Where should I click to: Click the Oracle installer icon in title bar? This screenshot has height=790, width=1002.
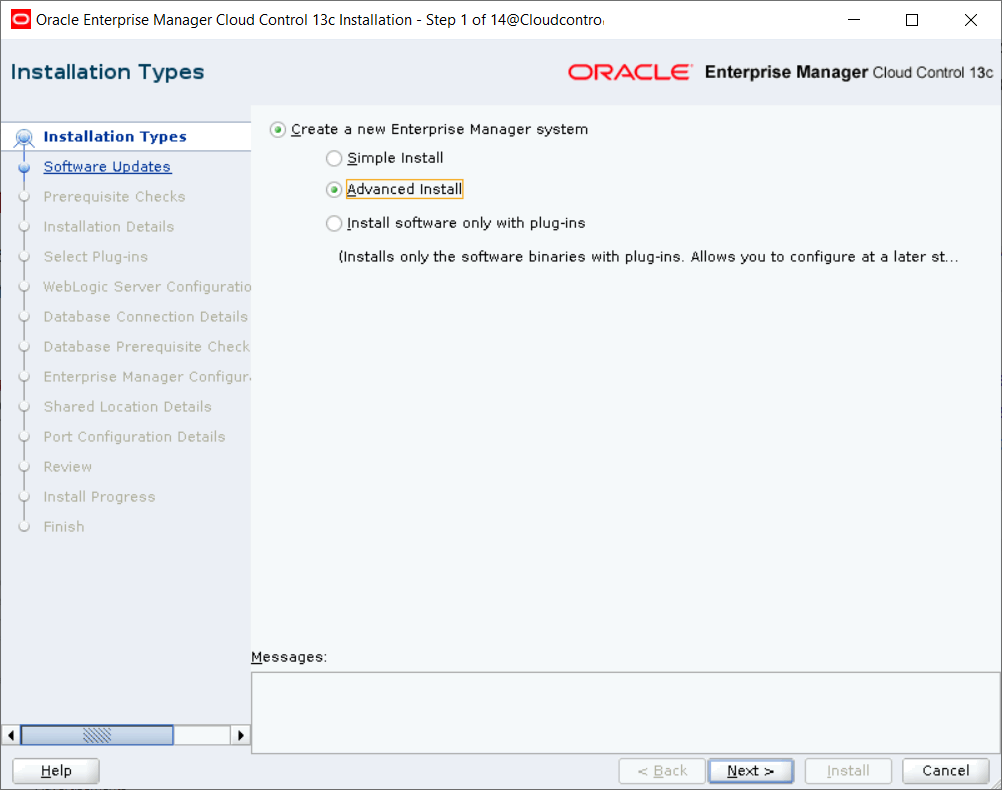tap(20, 20)
